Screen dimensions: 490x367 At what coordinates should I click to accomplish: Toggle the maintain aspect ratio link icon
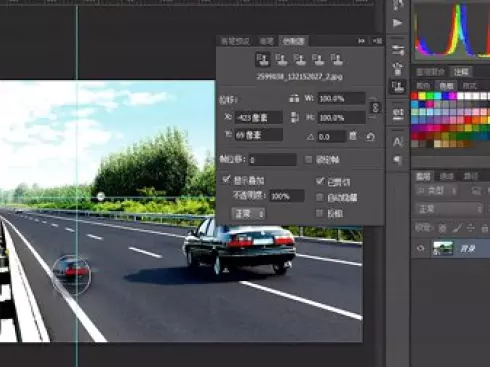375,108
